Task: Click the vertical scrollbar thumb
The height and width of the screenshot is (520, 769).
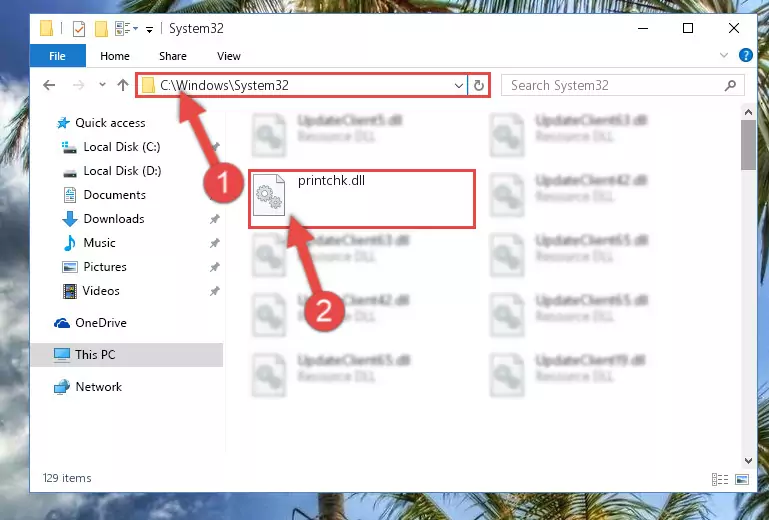Action: (748, 145)
